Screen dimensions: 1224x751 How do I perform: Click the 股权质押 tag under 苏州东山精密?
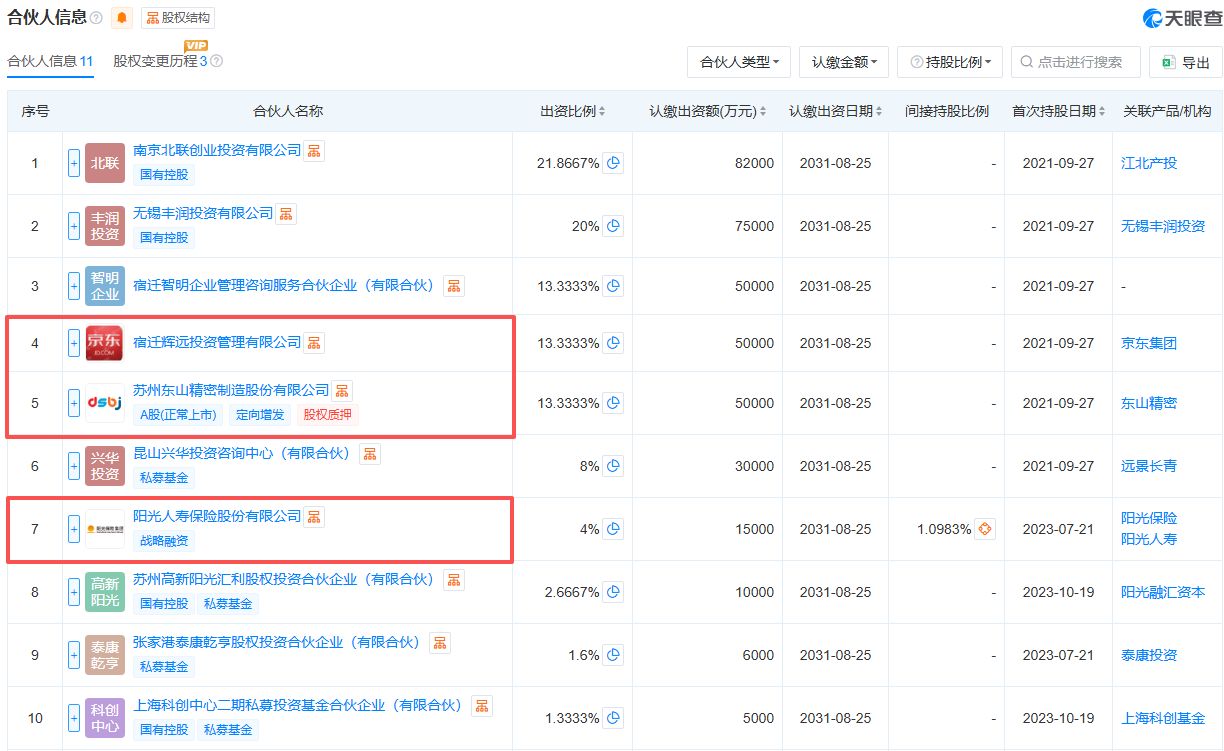tap(328, 414)
